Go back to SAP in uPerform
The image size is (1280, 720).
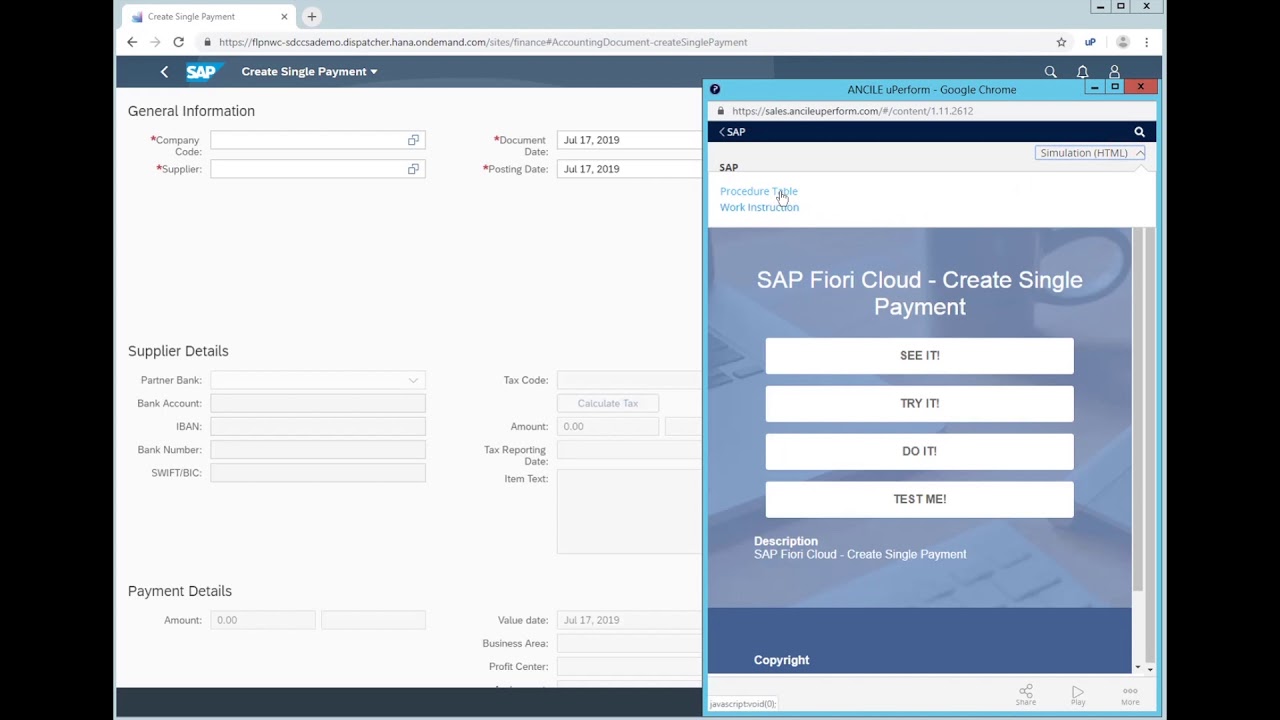(732, 132)
